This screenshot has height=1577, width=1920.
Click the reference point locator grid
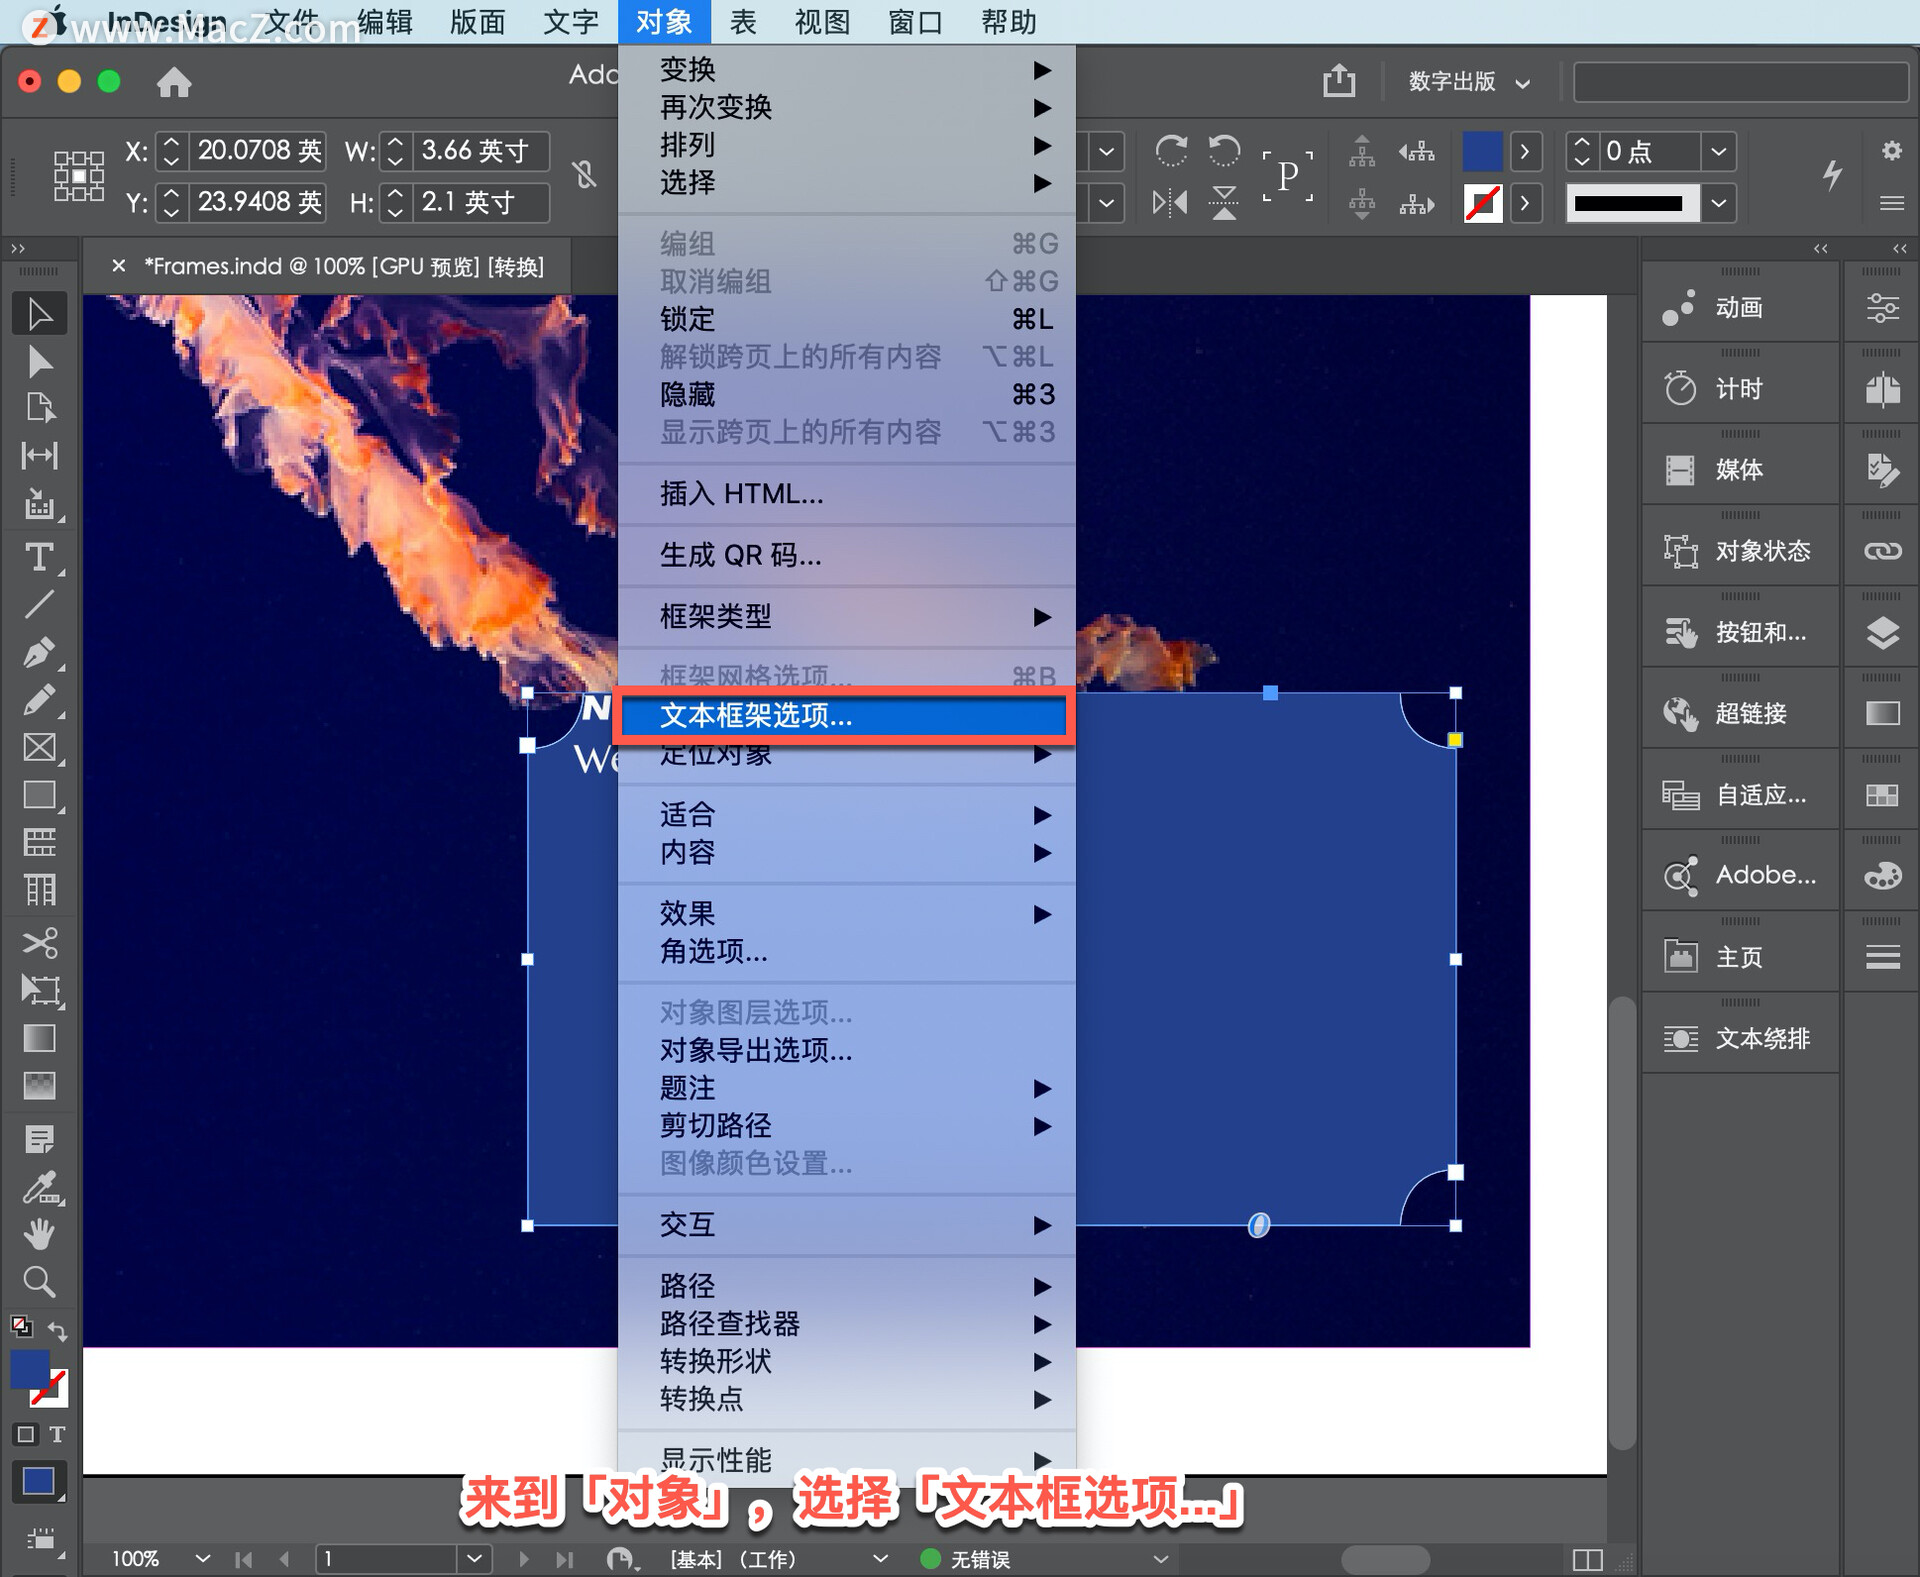pos(79,176)
